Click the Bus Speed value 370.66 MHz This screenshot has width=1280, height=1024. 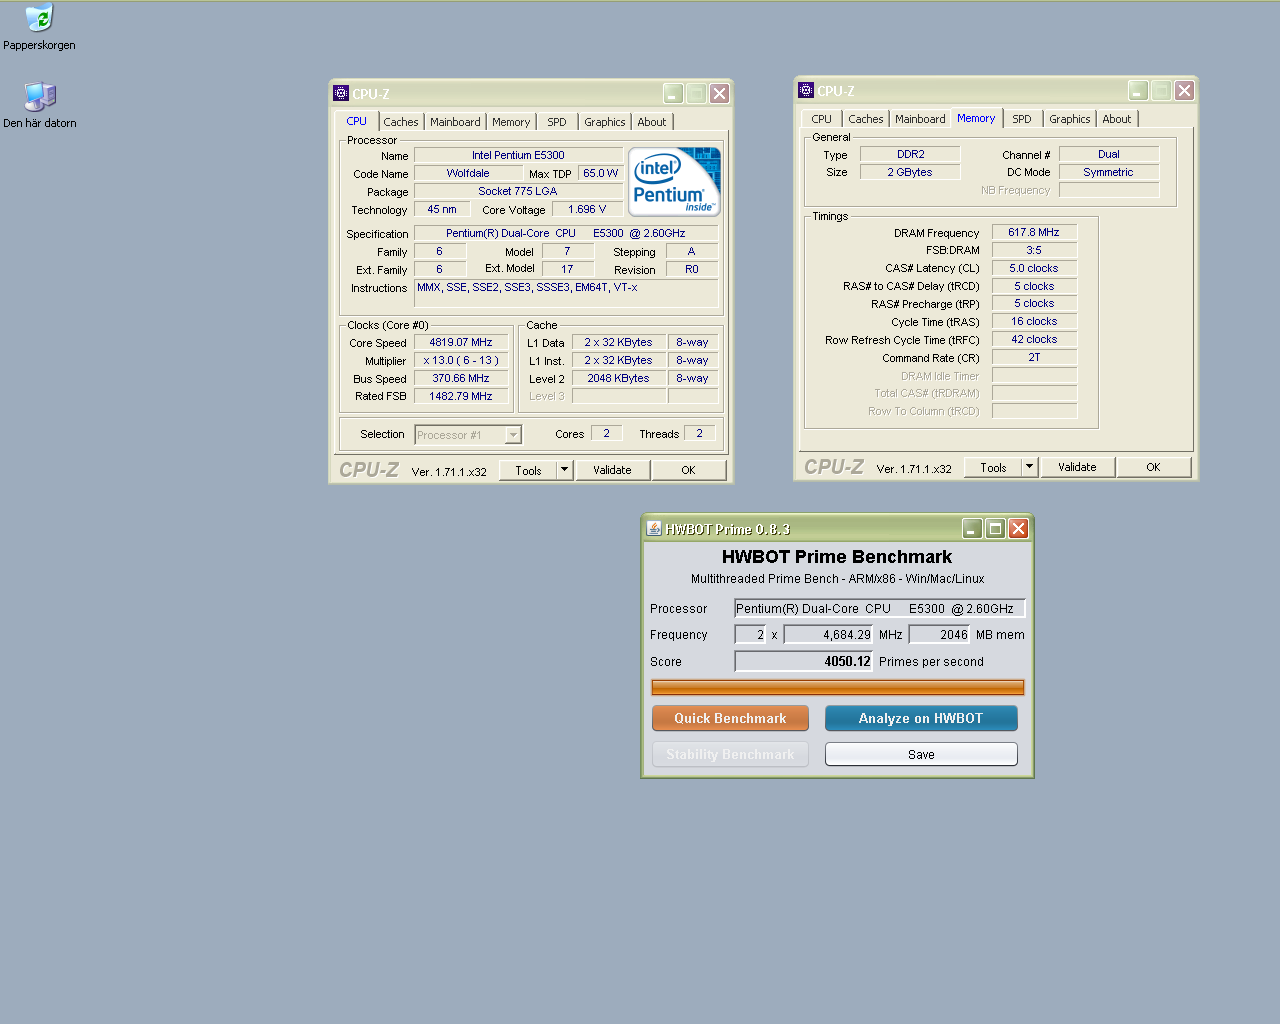[x=461, y=378]
